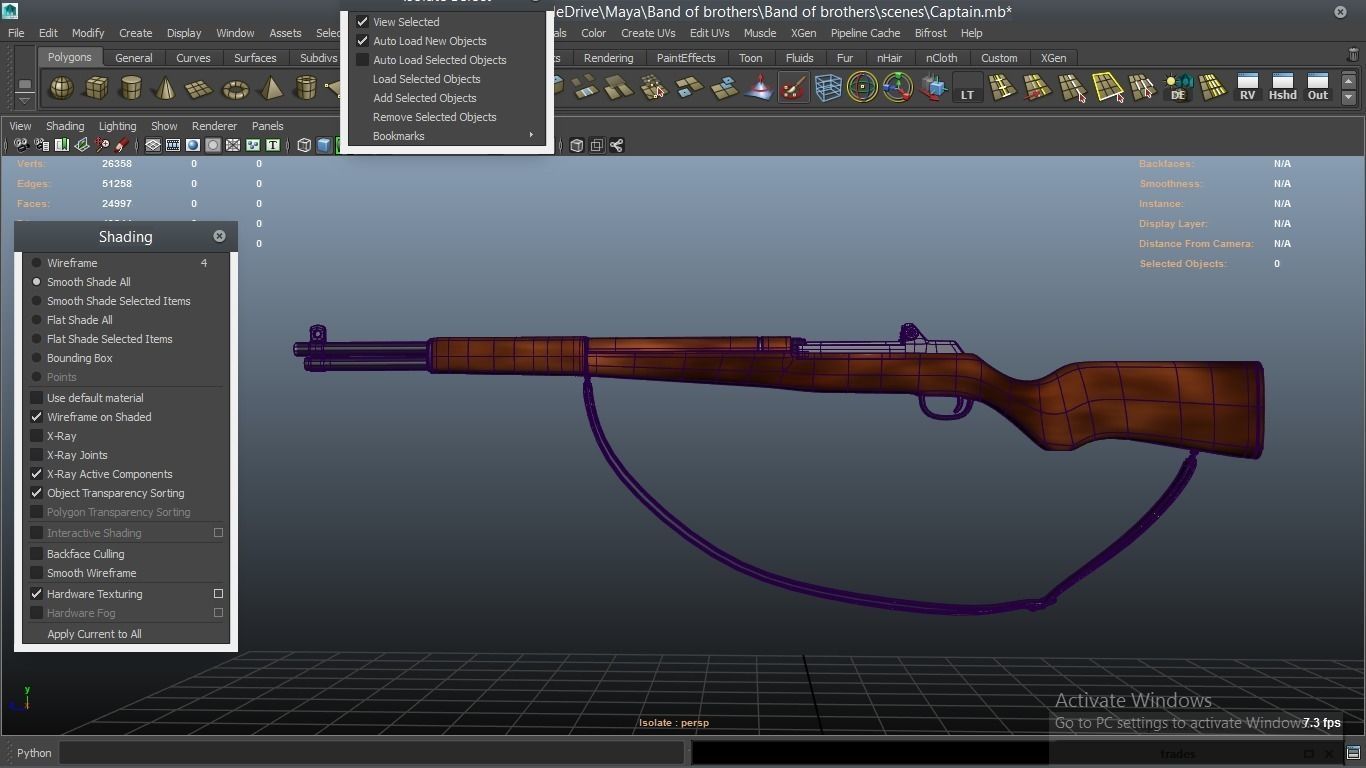Select Smooth Shade Selected Items option
This screenshot has width=1366, height=768.
pyautogui.click(x=120, y=301)
